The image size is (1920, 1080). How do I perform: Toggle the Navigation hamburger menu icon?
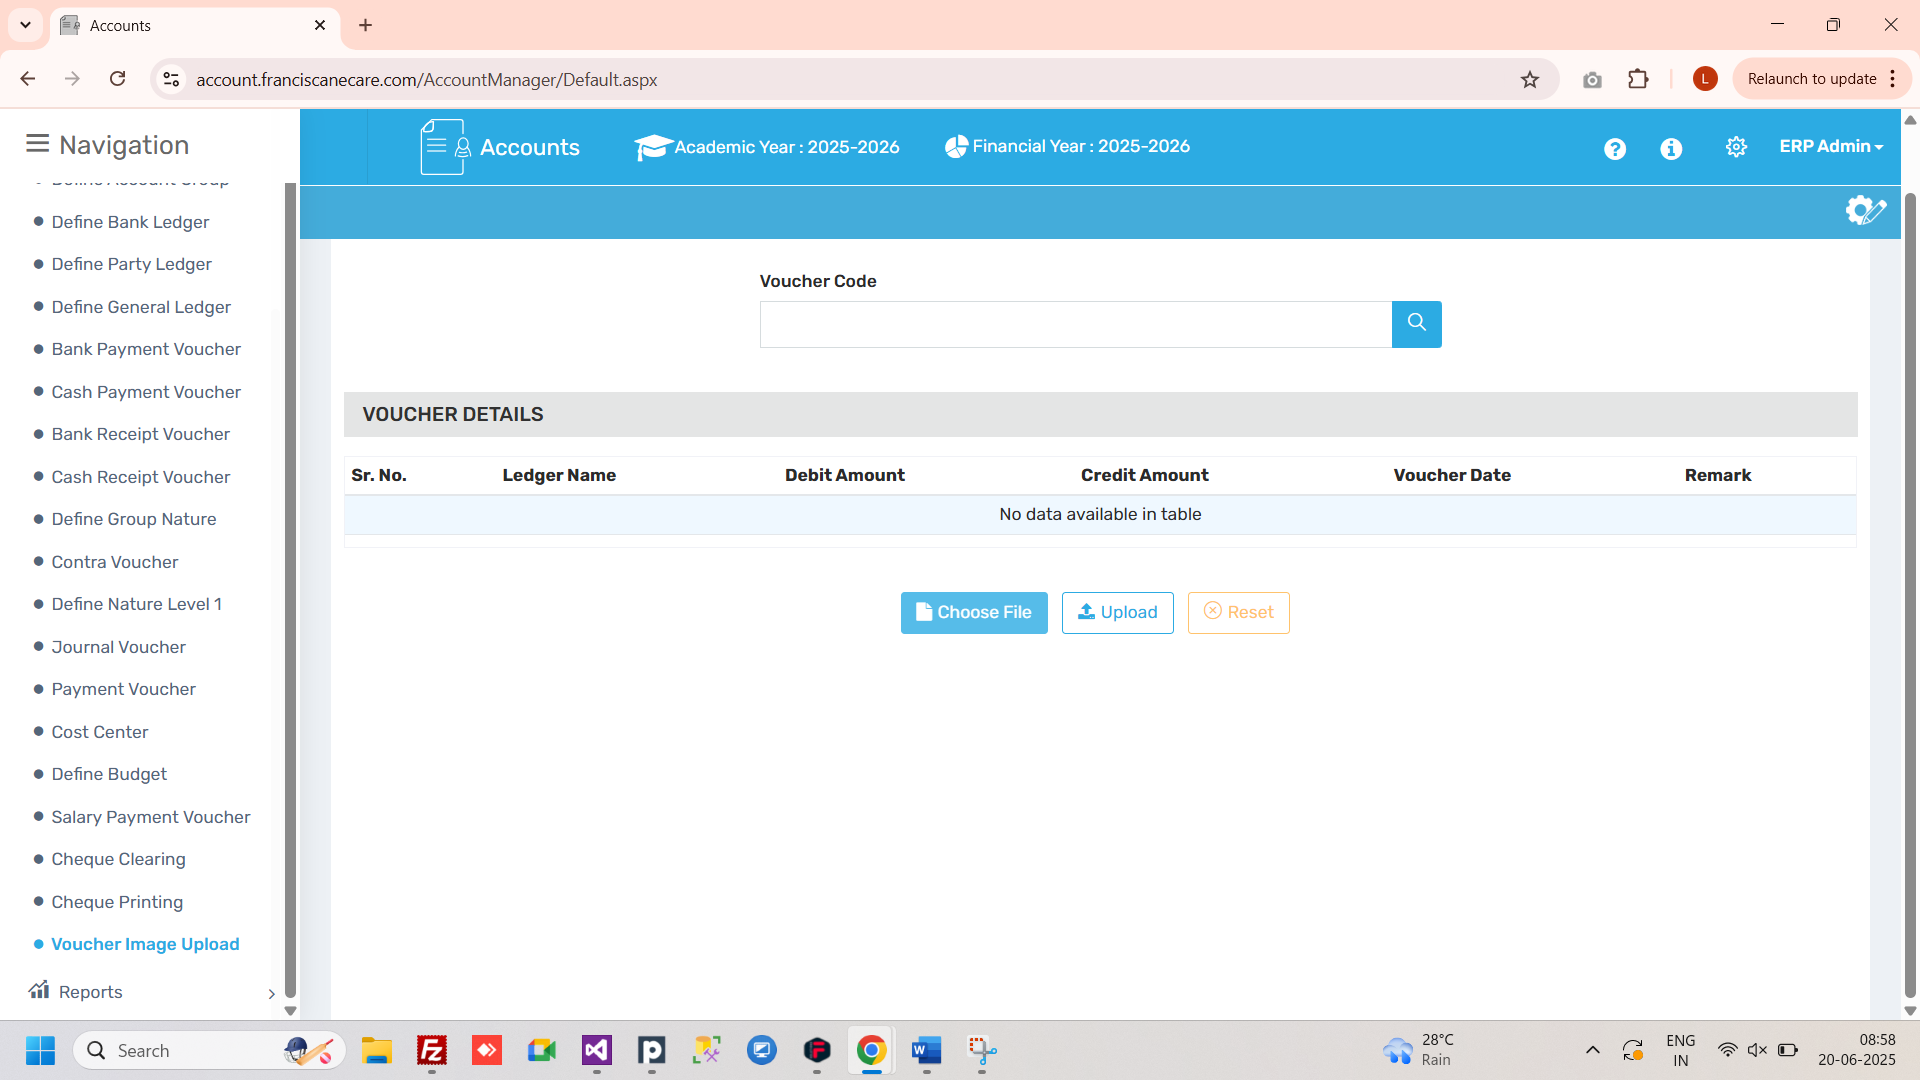[x=37, y=144]
